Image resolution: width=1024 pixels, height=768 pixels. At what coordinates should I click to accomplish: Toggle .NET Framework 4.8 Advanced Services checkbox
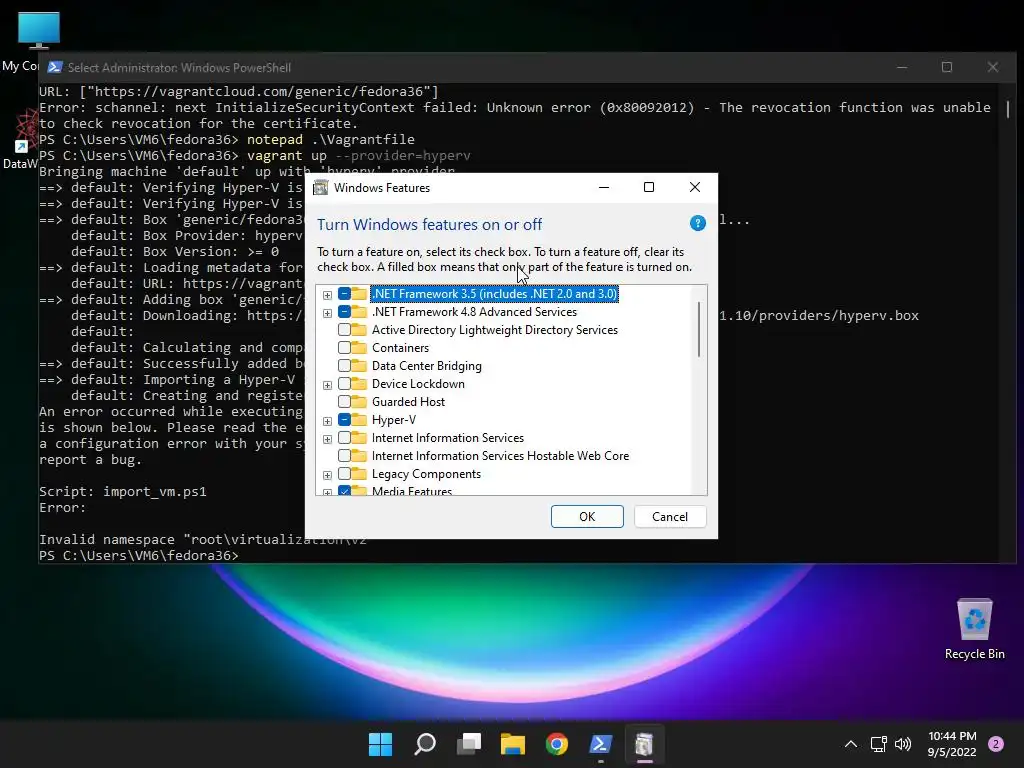click(344, 312)
